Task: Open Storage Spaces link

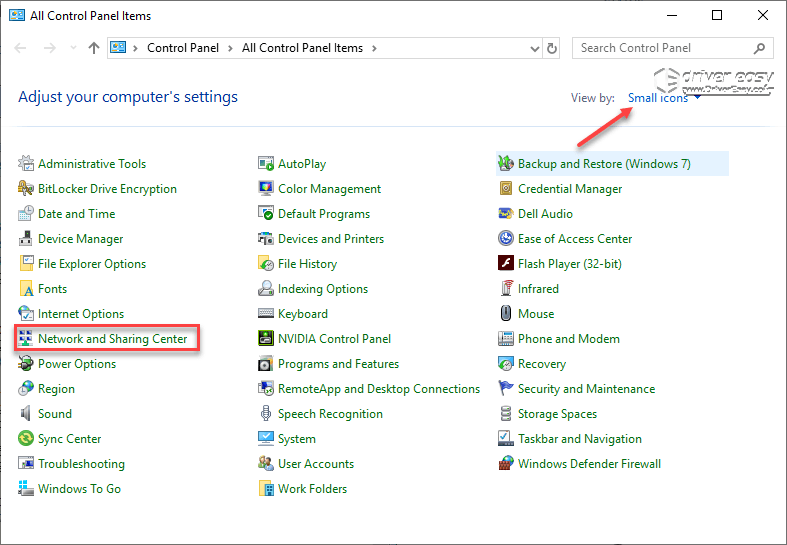Action: (557, 414)
